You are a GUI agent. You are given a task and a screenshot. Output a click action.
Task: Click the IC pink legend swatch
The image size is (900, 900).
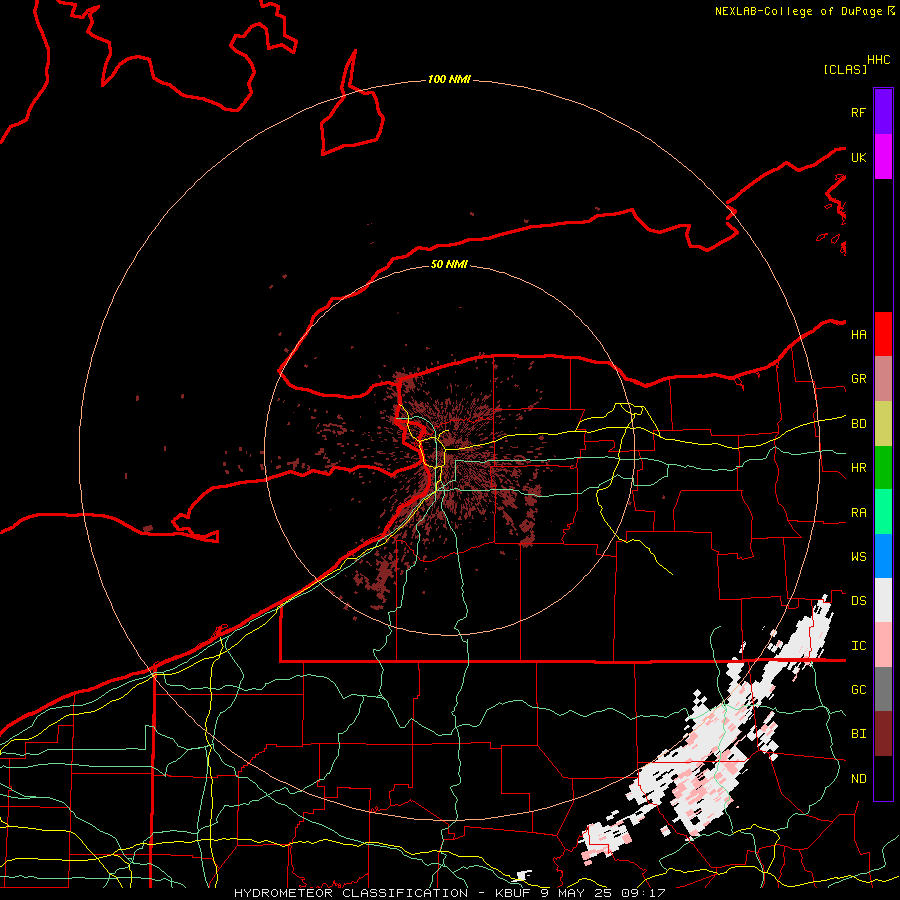pyautogui.click(x=883, y=645)
